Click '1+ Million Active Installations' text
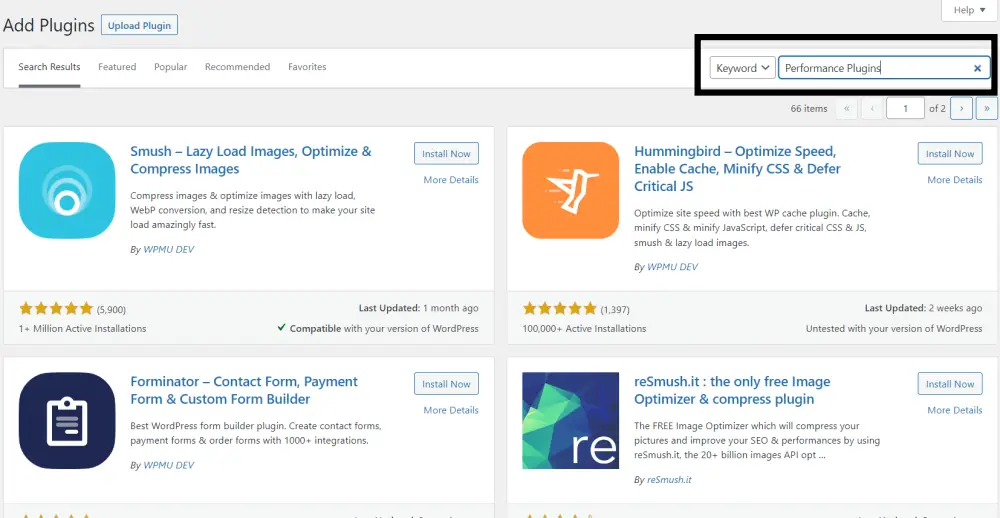The height and width of the screenshot is (518, 1000). (x=83, y=329)
